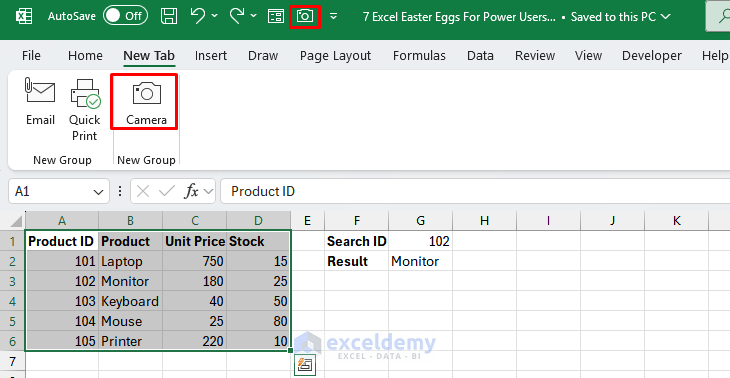Screen dimensions: 730x378
Task: Click the cell containing 220
Action: (195, 342)
